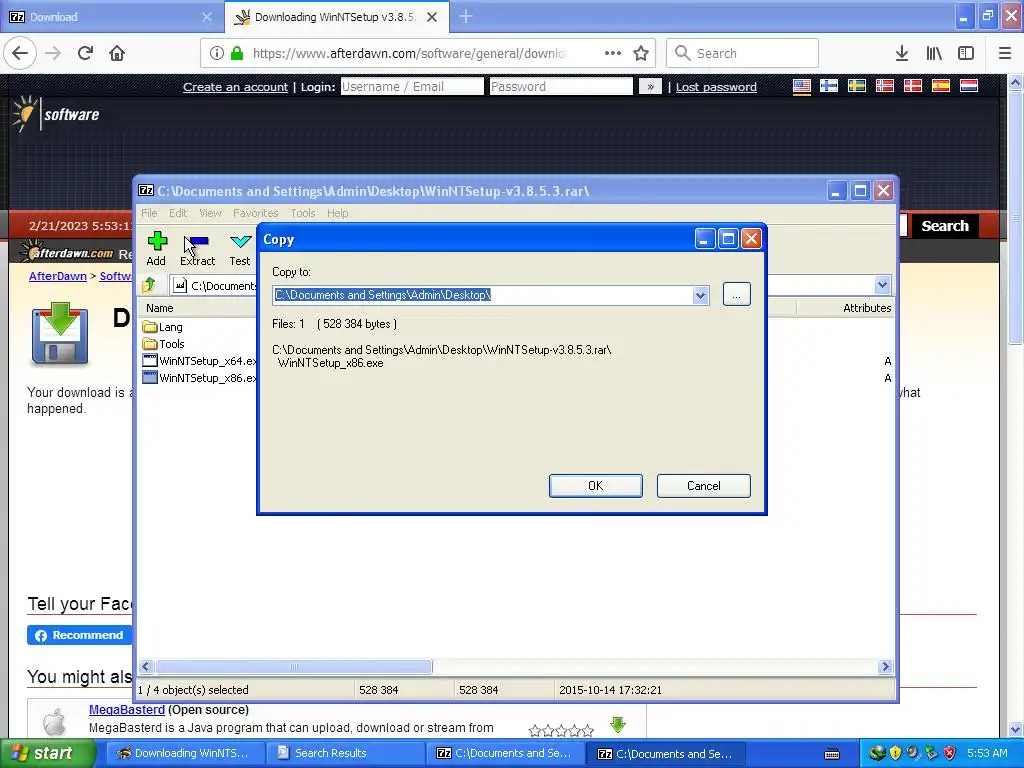Select WinNTSetup_x86.exe in file list

(199, 378)
